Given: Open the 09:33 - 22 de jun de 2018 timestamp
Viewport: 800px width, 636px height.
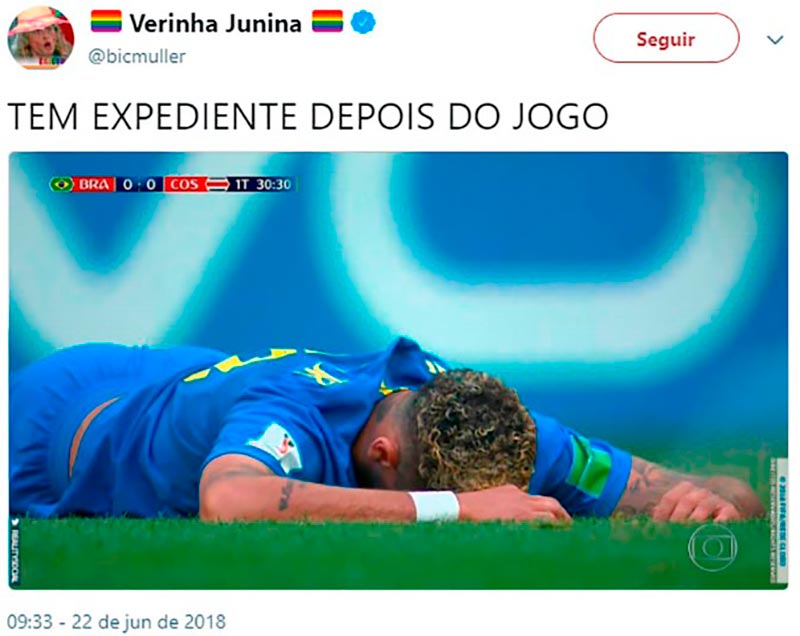Looking at the screenshot, I should point(116,622).
